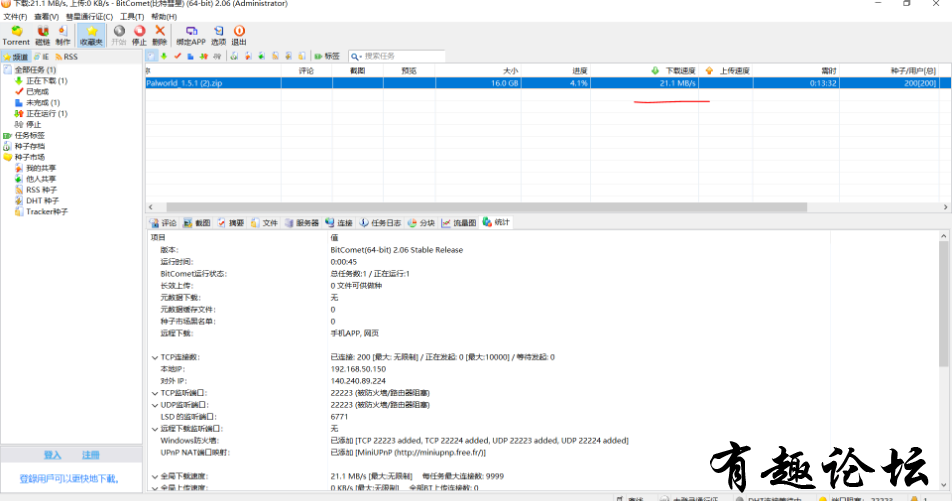Switch to the 任务日志 detail tab
Screen dimensions: 952x501
[x=380, y=223]
